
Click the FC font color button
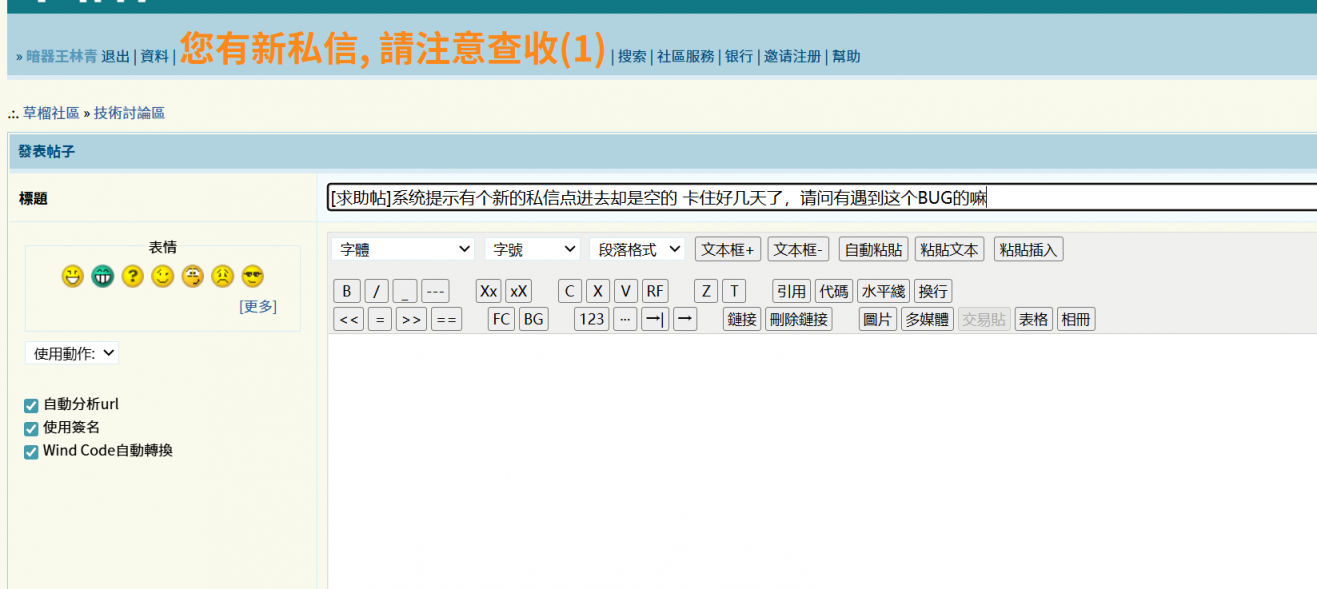[501, 319]
